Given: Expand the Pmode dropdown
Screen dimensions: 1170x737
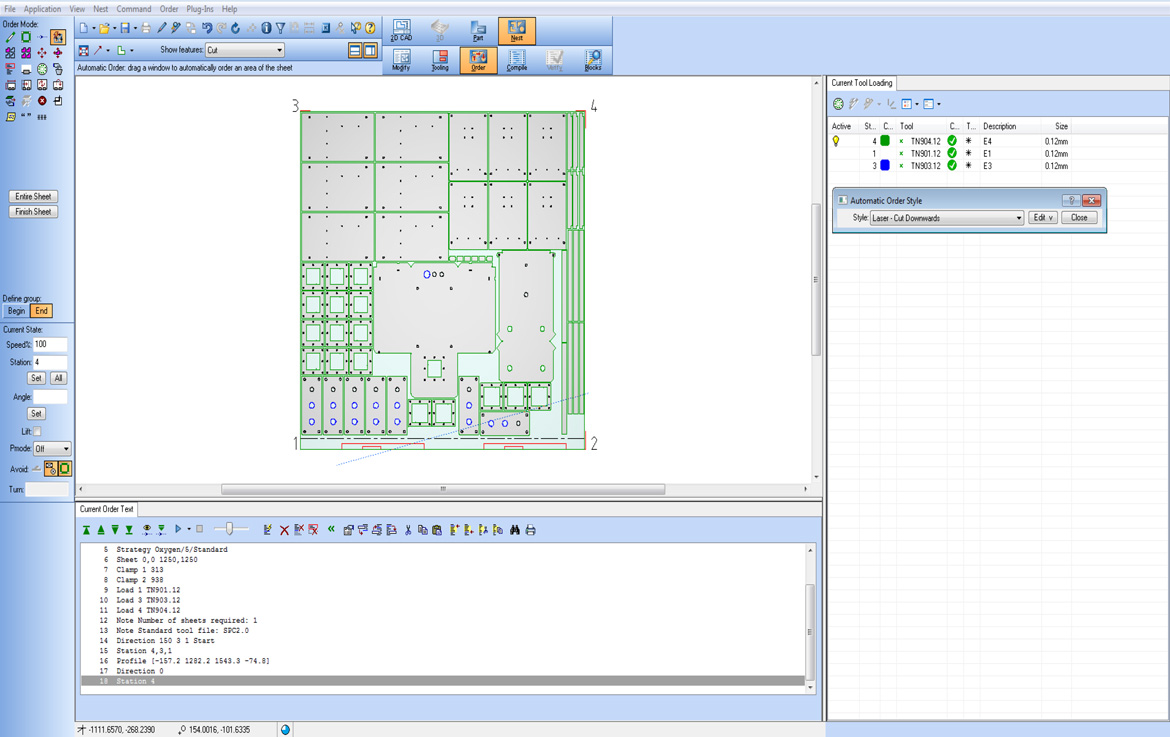Looking at the screenshot, I should (x=65, y=449).
